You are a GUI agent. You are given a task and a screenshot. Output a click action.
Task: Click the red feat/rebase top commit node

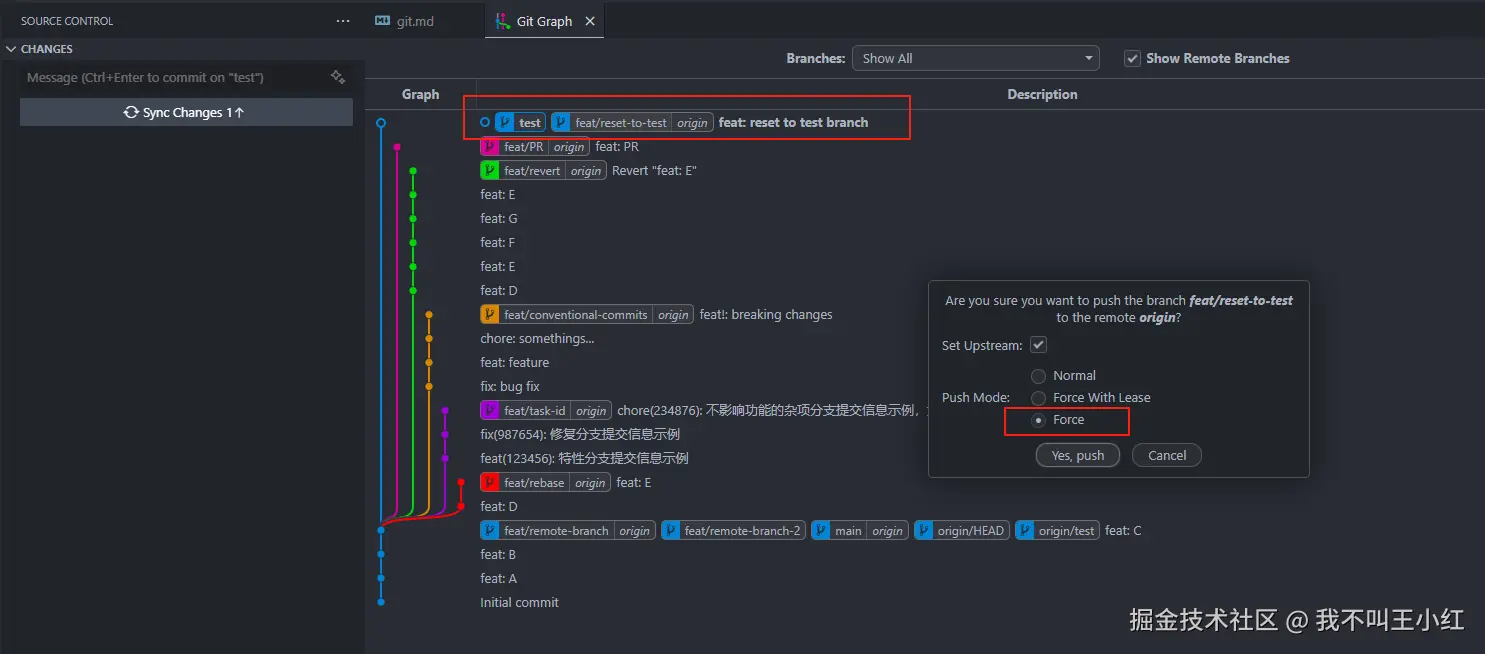click(461, 482)
